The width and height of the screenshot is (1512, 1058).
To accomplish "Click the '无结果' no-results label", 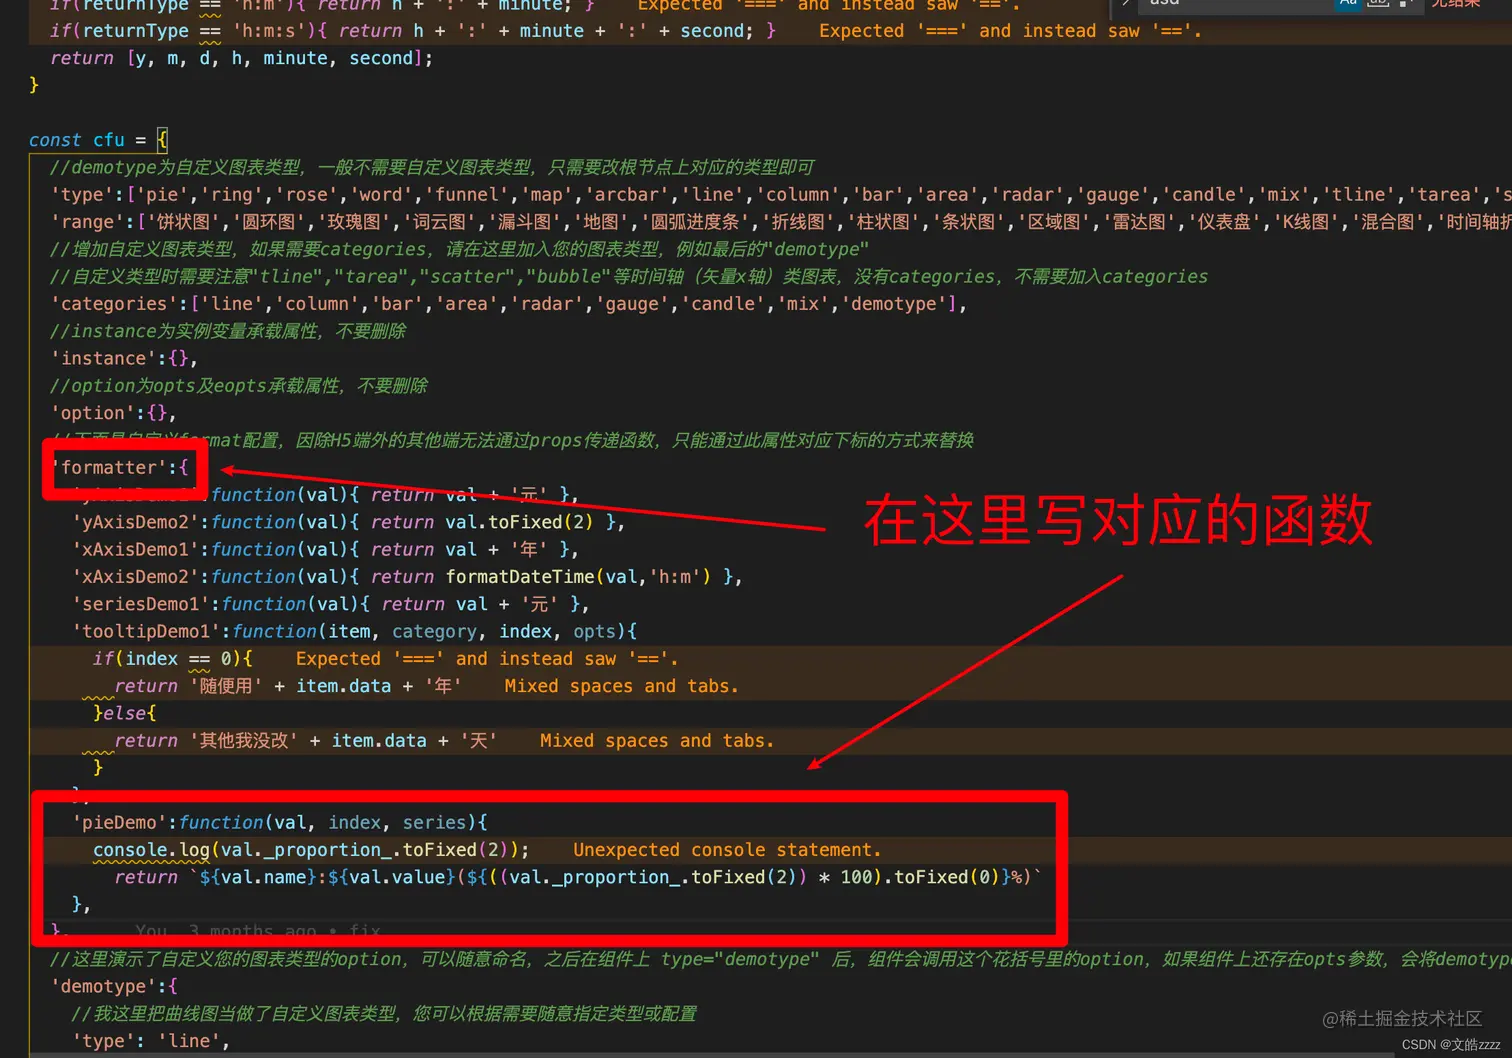I will coord(1455,4).
